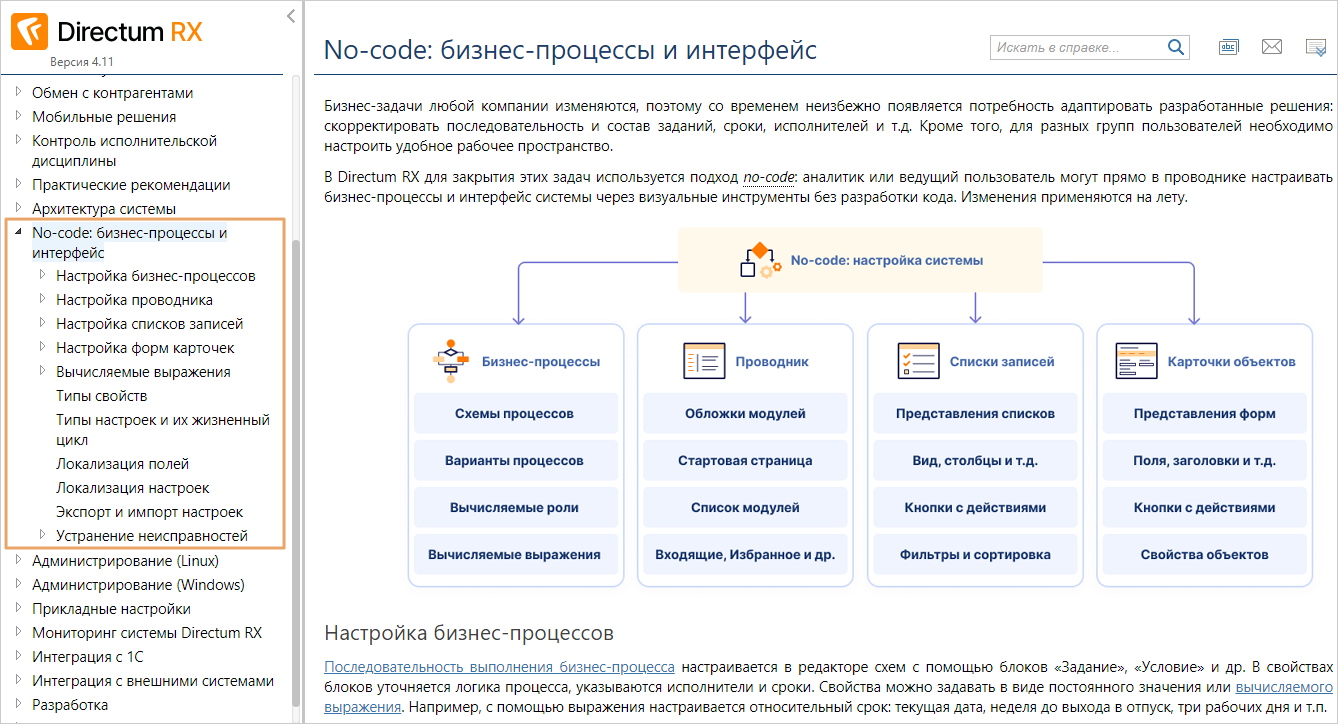
Task: Collapse the left navigation panel arrow
Action: (290, 16)
